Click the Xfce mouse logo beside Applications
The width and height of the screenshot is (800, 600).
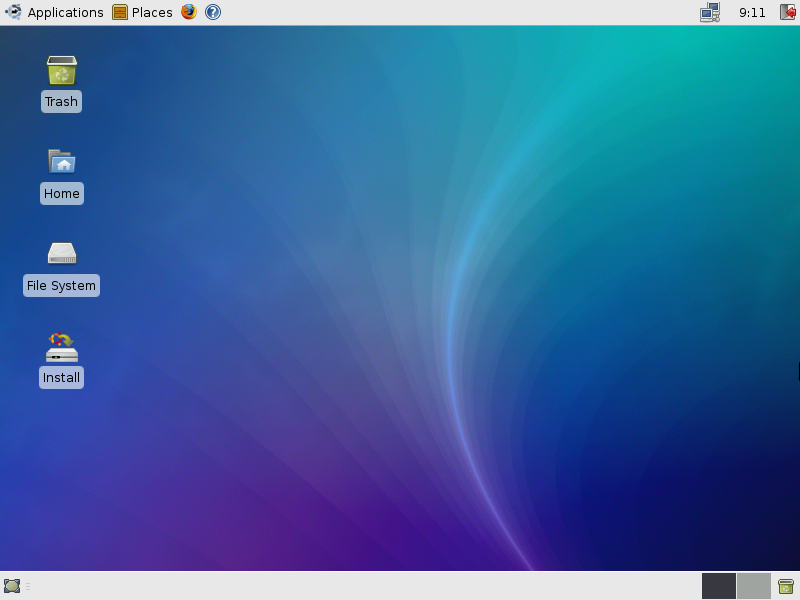click(13, 12)
